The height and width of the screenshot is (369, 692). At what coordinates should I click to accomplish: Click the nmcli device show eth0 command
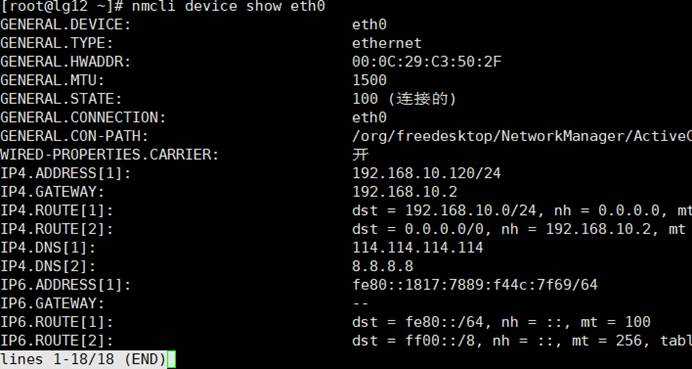pos(228,6)
